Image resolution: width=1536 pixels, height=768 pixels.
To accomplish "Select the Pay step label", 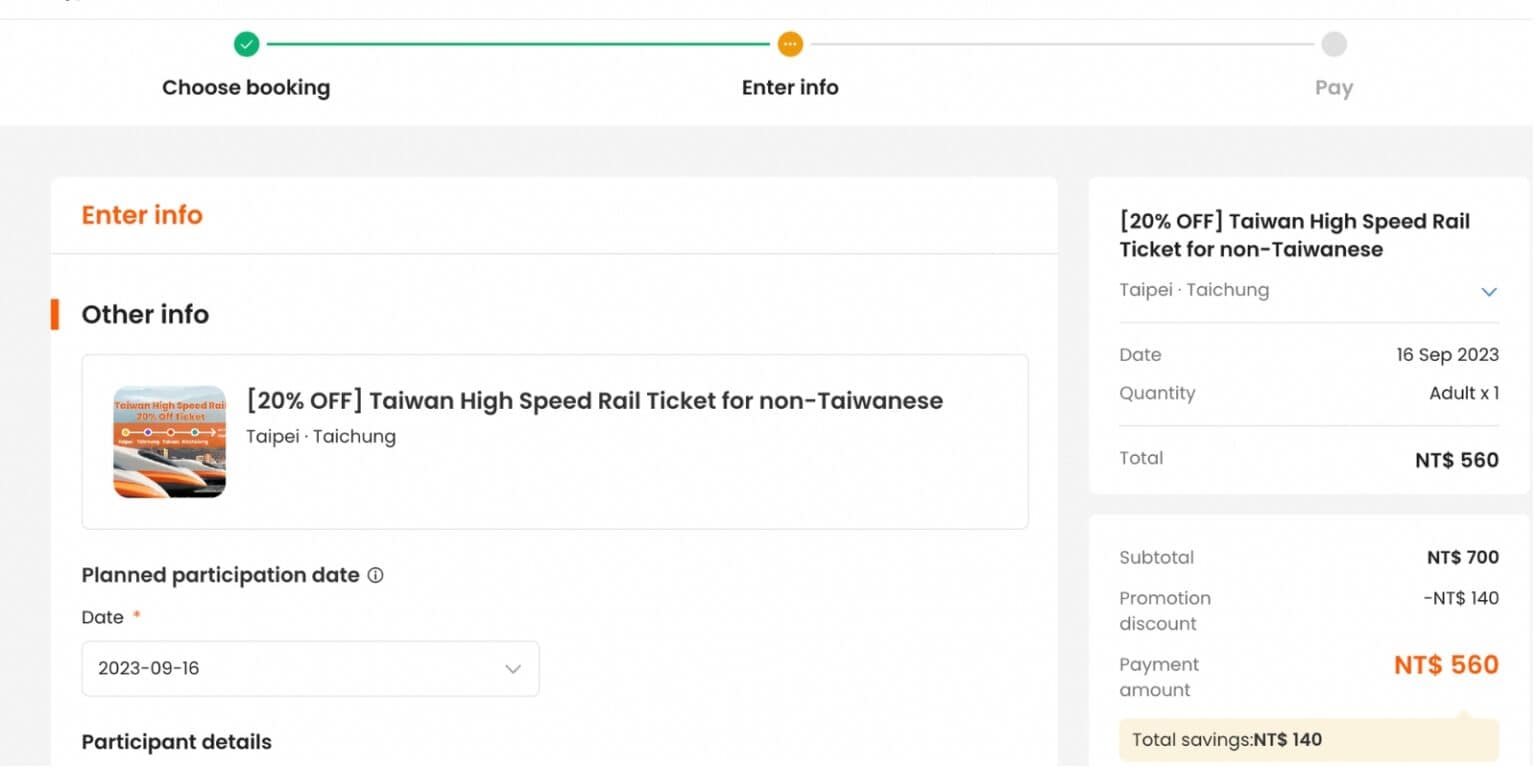I will pyautogui.click(x=1334, y=87).
